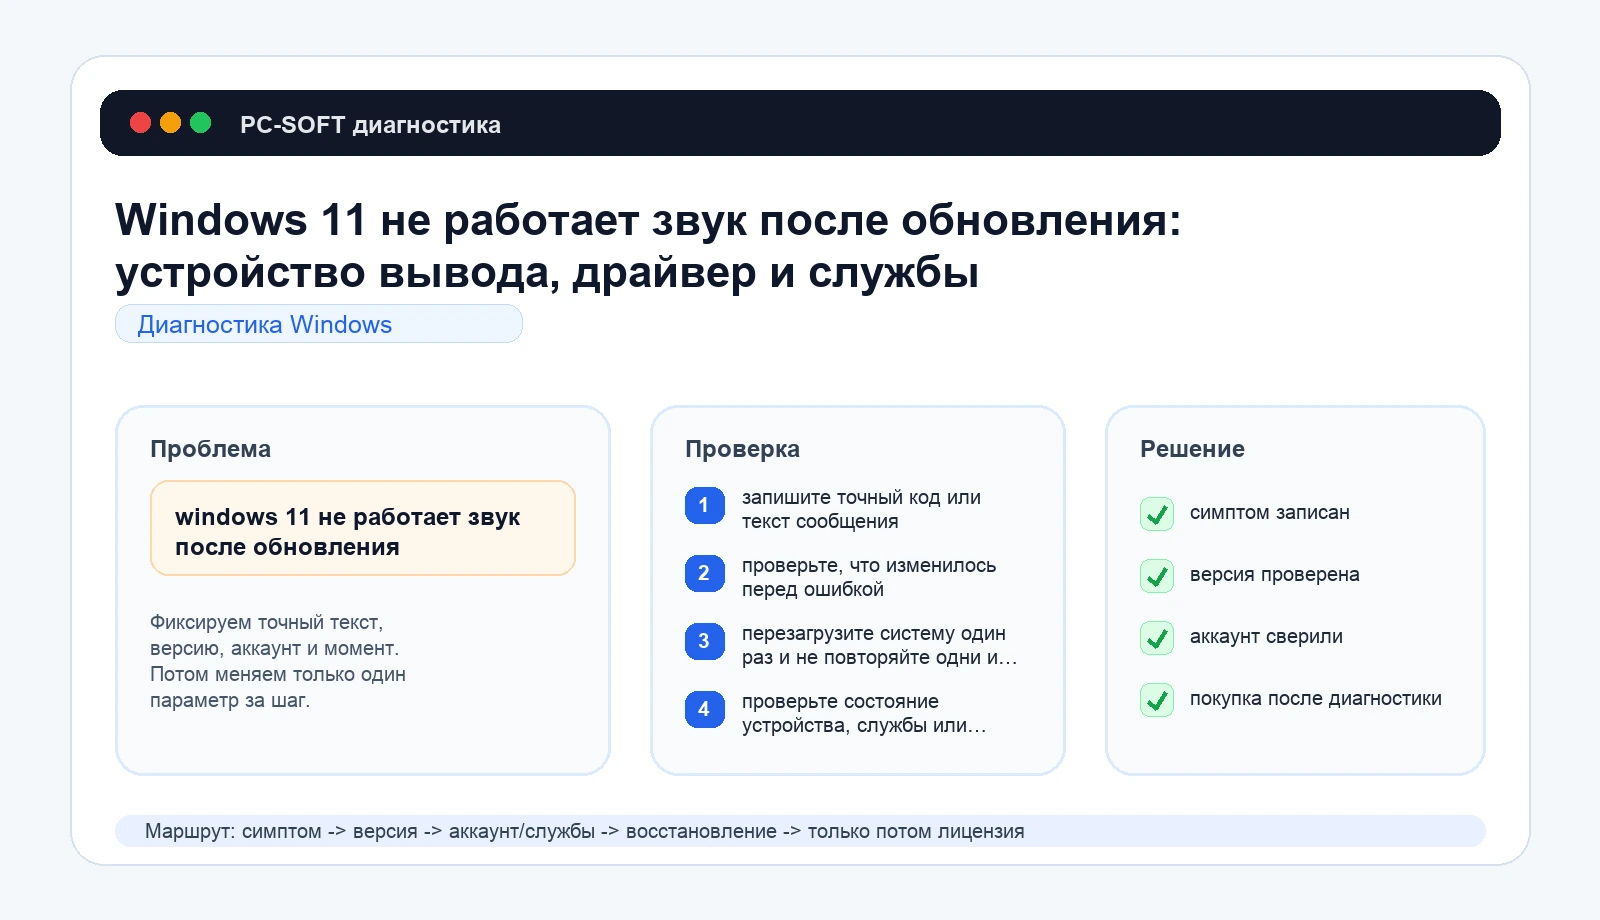Click the симптом записан label
The width and height of the screenshot is (1600, 920).
tap(1270, 512)
